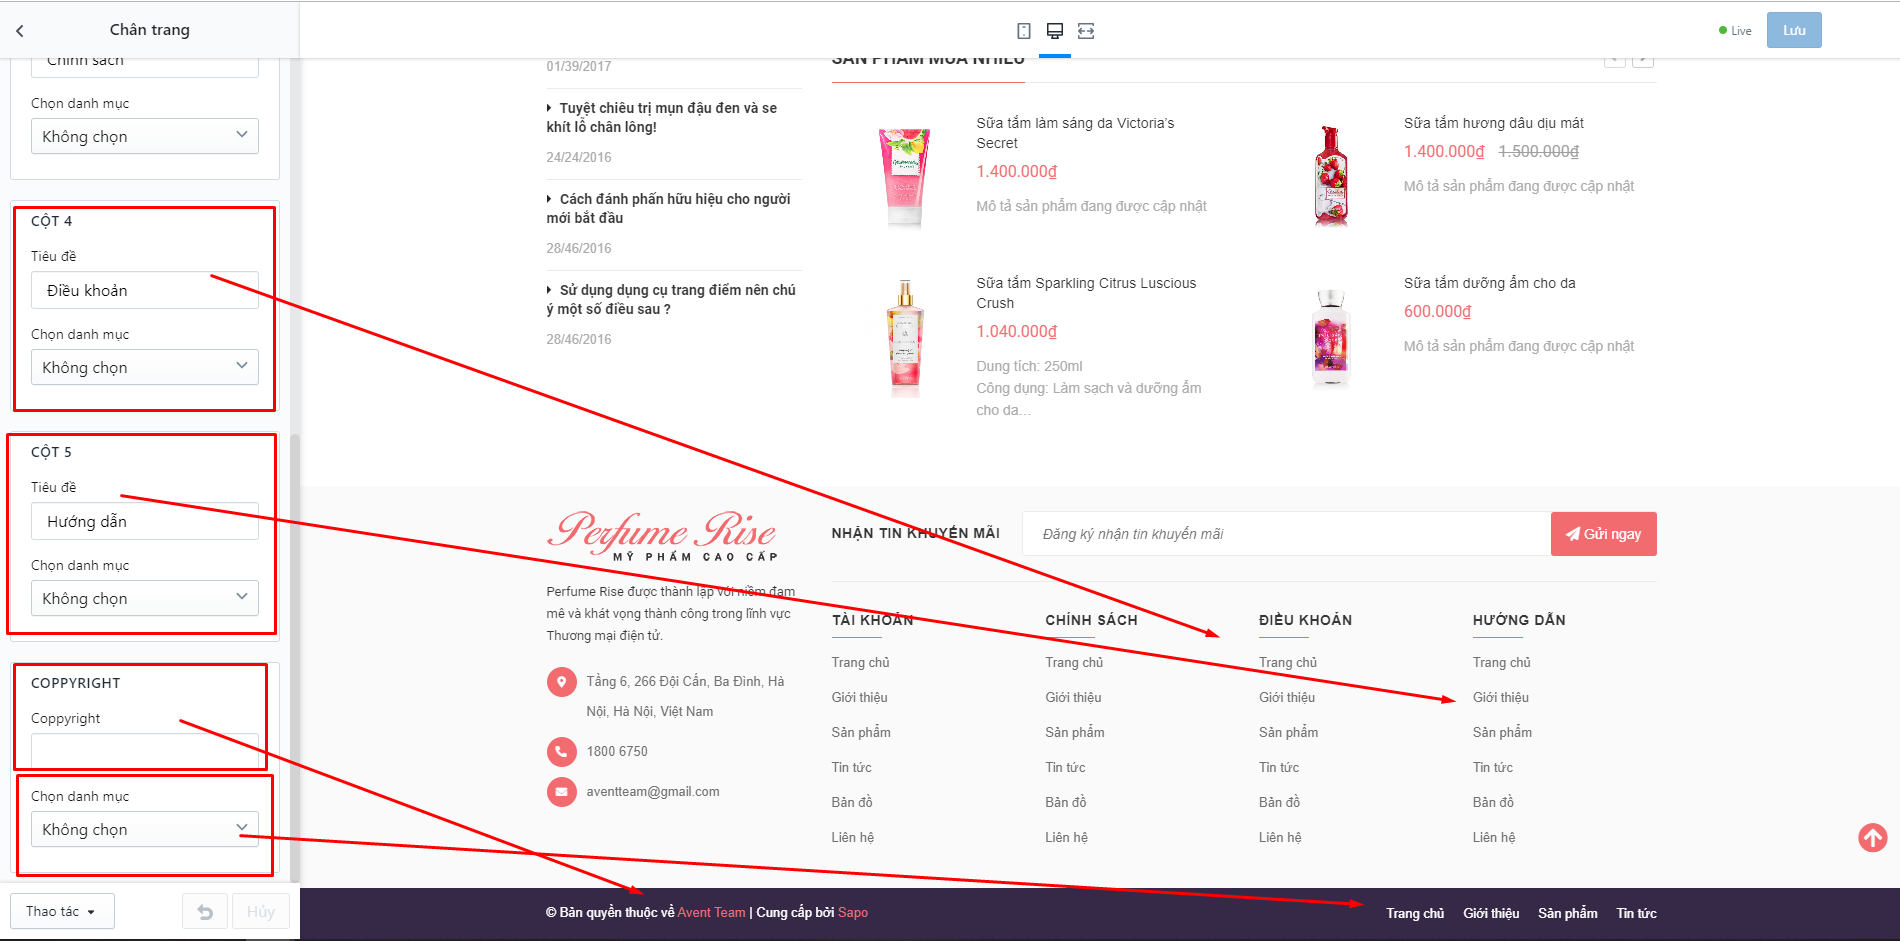
Task: Click the scroll-to-top arrow icon
Action: point(1873,837)
